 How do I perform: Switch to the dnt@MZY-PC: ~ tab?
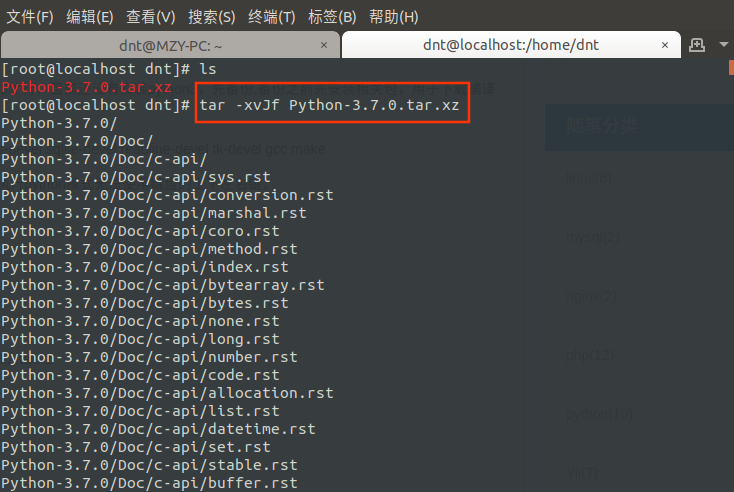[170, 45]
